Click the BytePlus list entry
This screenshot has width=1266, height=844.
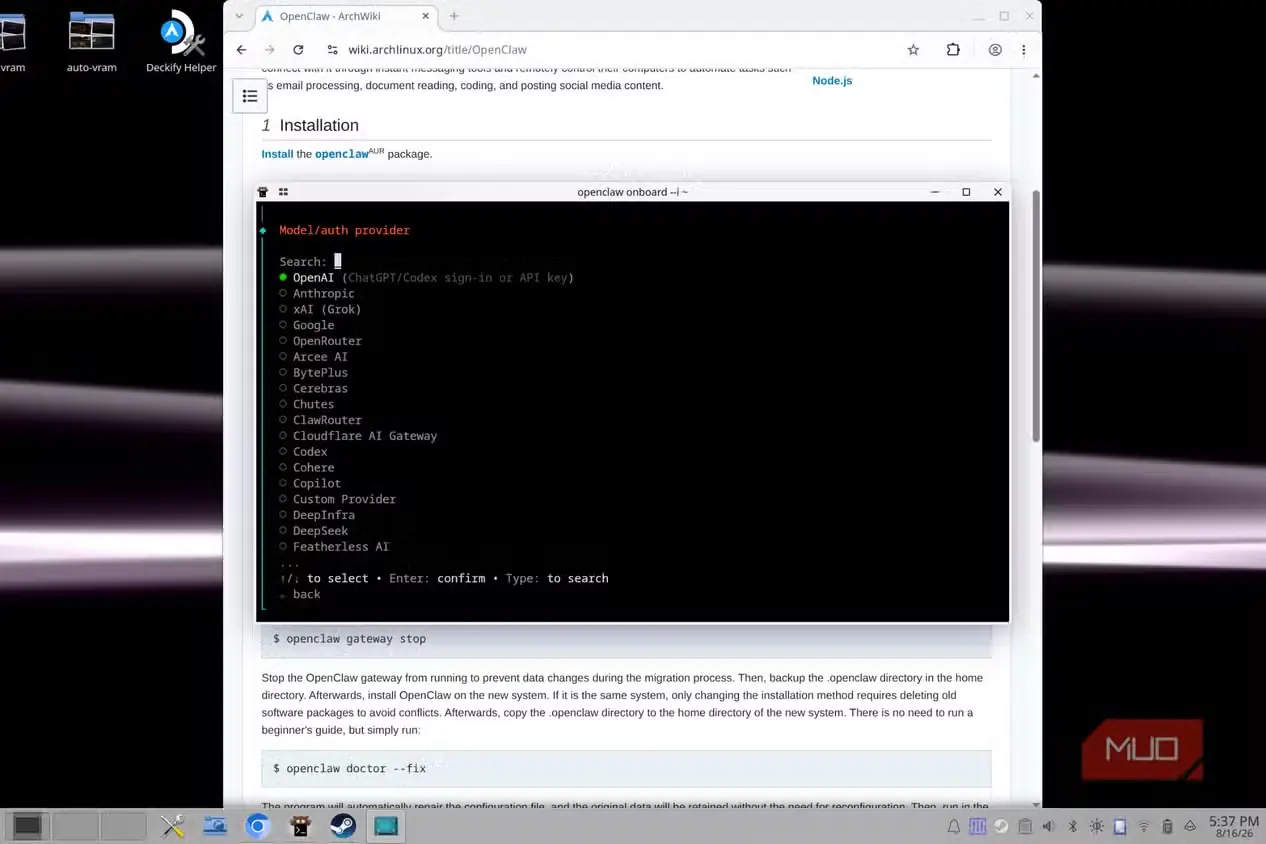point(313,372)
